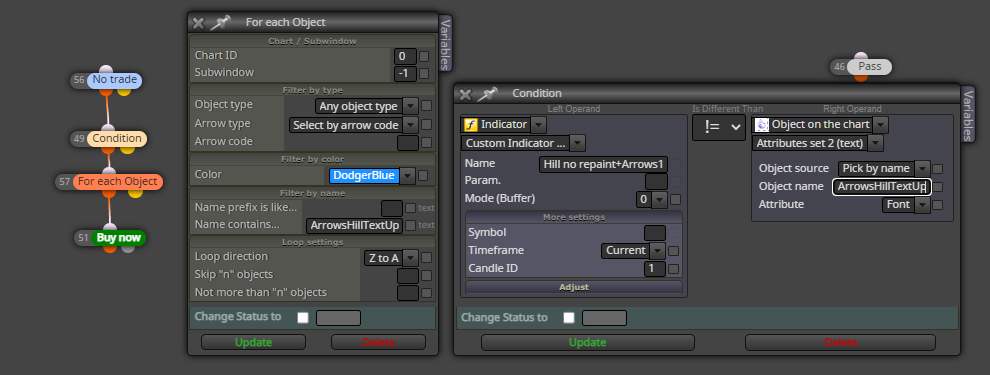Click the Adjust bar
This screenshot has width=990, height=375.
pyautogui.click(x=574, y=287)
